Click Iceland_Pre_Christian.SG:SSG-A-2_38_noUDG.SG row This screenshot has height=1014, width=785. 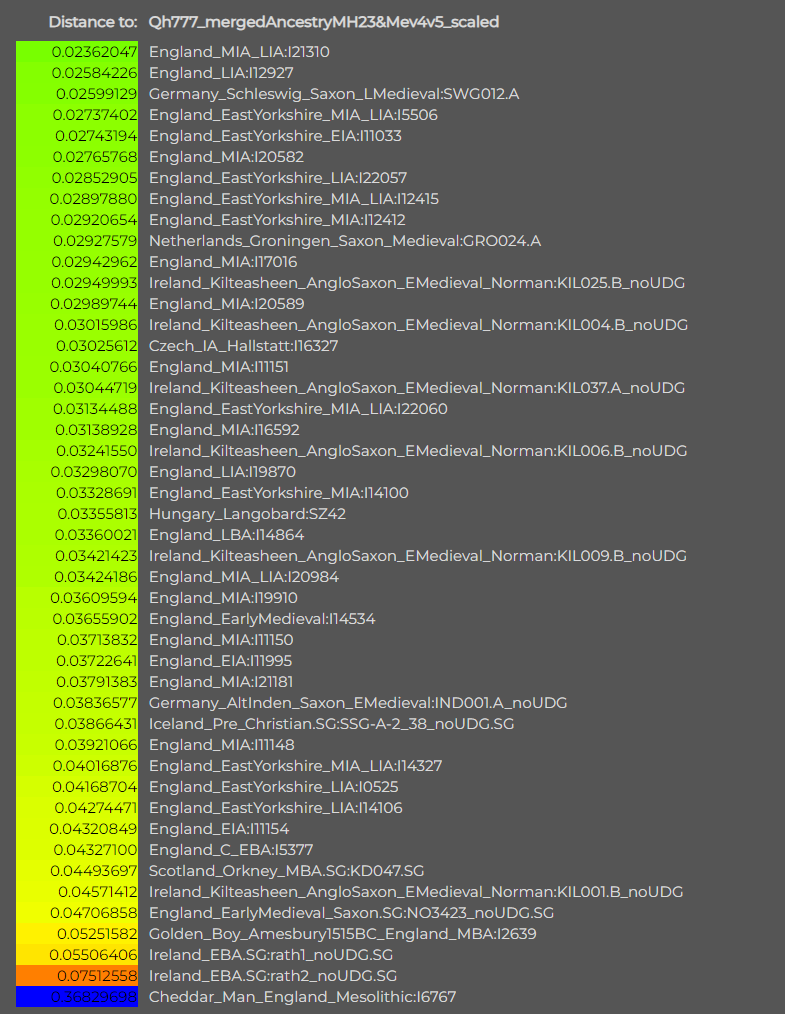click(332, 724)
